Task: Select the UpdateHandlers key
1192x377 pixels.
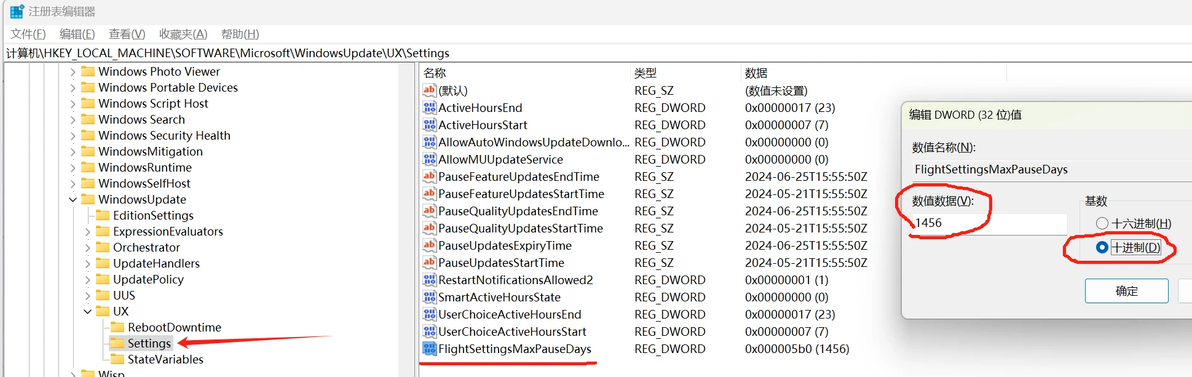Action: tap(156, 263)
